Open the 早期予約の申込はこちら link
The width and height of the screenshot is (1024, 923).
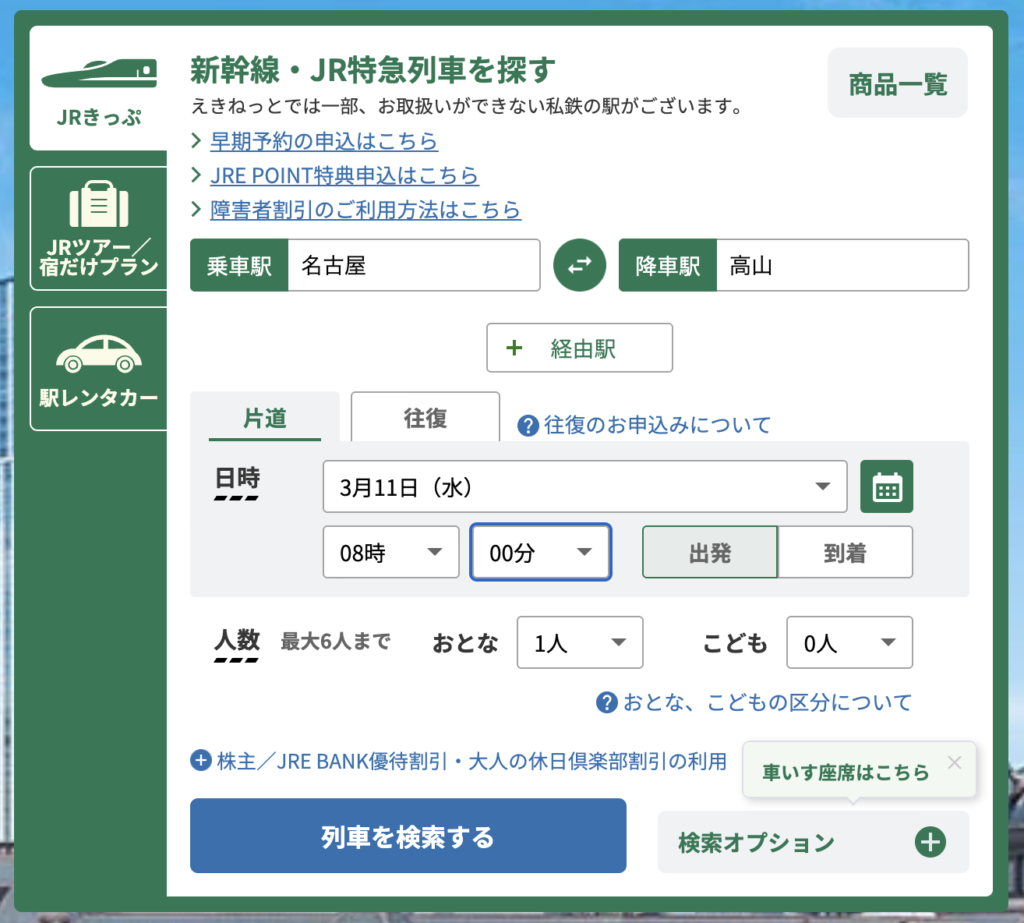(x=324, y=142)
